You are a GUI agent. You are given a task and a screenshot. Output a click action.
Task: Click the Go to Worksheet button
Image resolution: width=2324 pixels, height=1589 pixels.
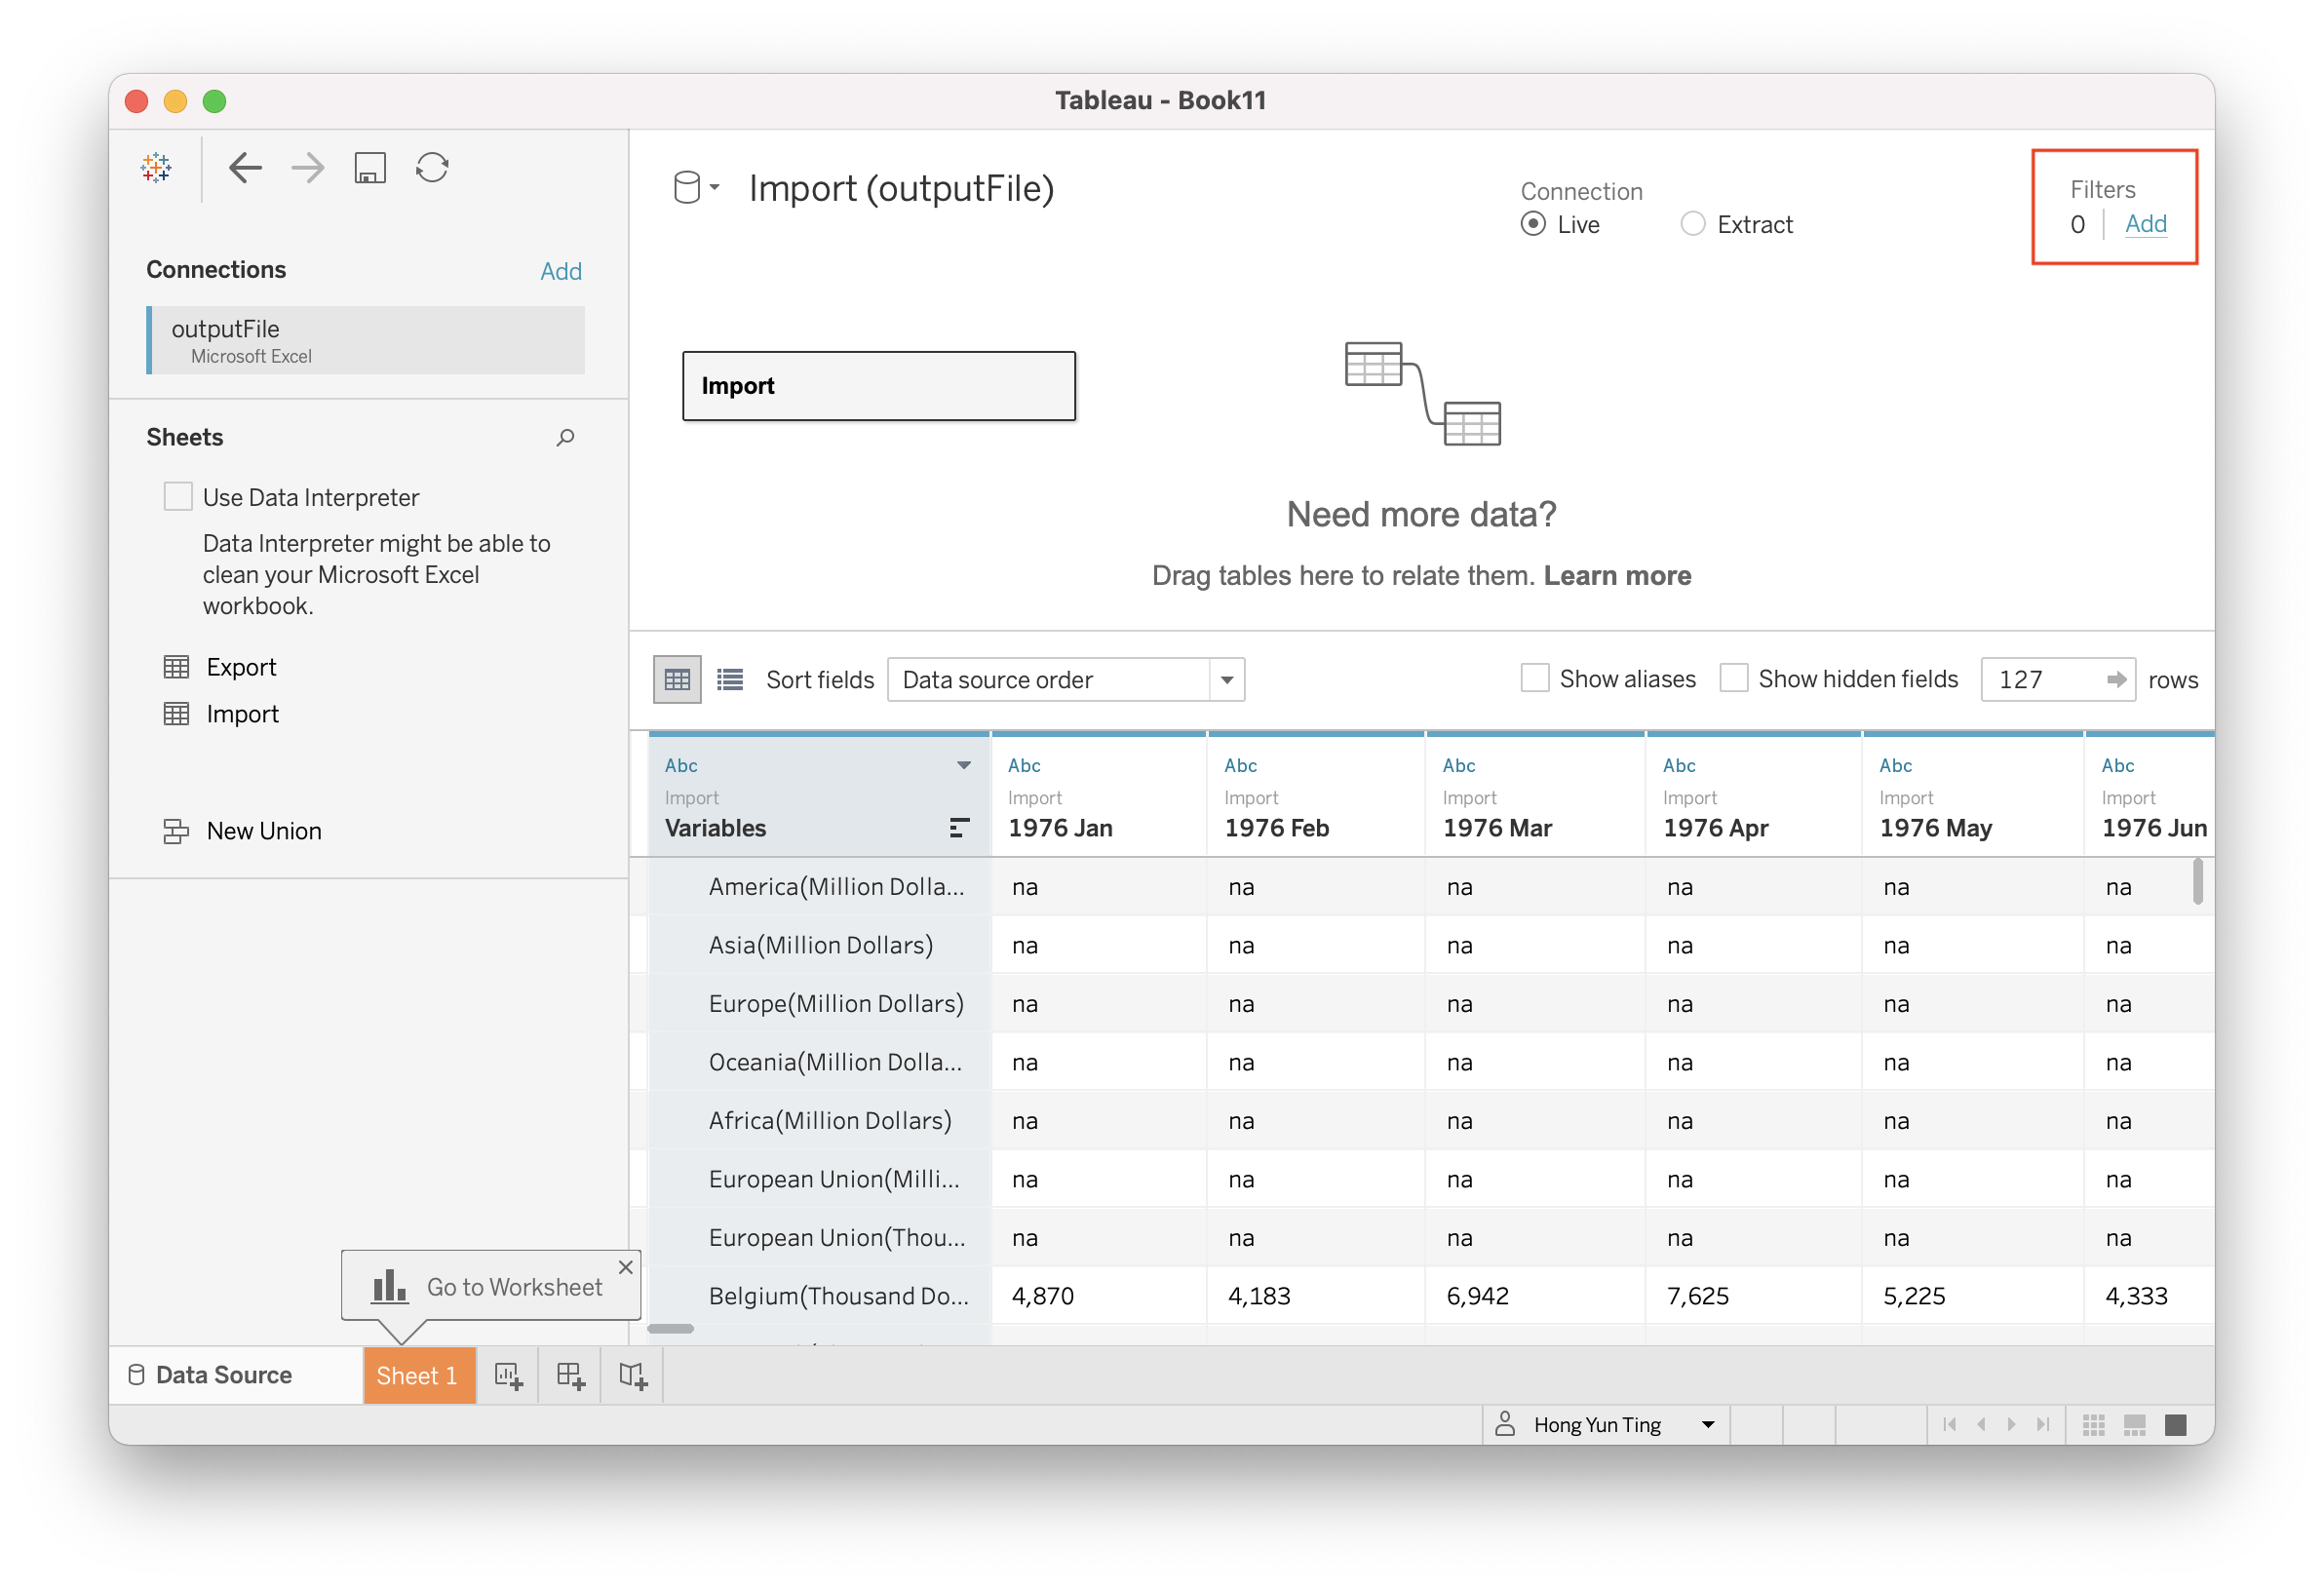[490, 1287]
